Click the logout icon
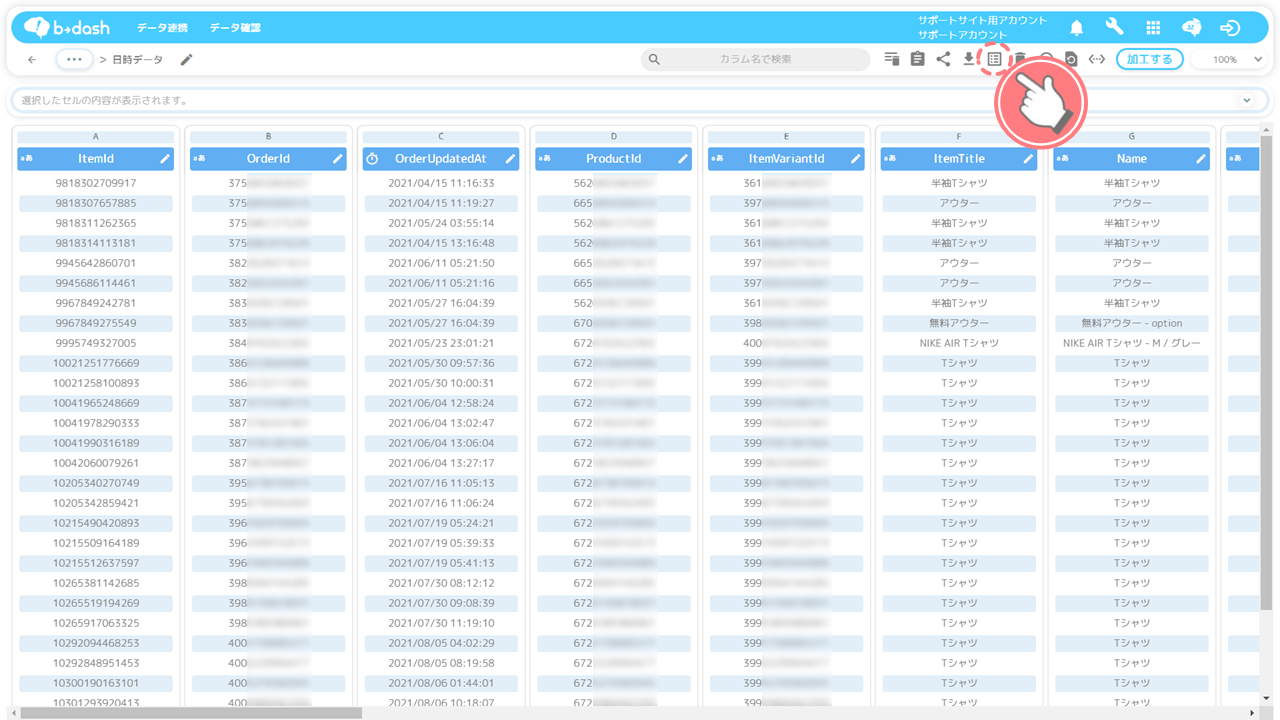This screenshot has height=720, width=1280. click(x=1230, y=28)
